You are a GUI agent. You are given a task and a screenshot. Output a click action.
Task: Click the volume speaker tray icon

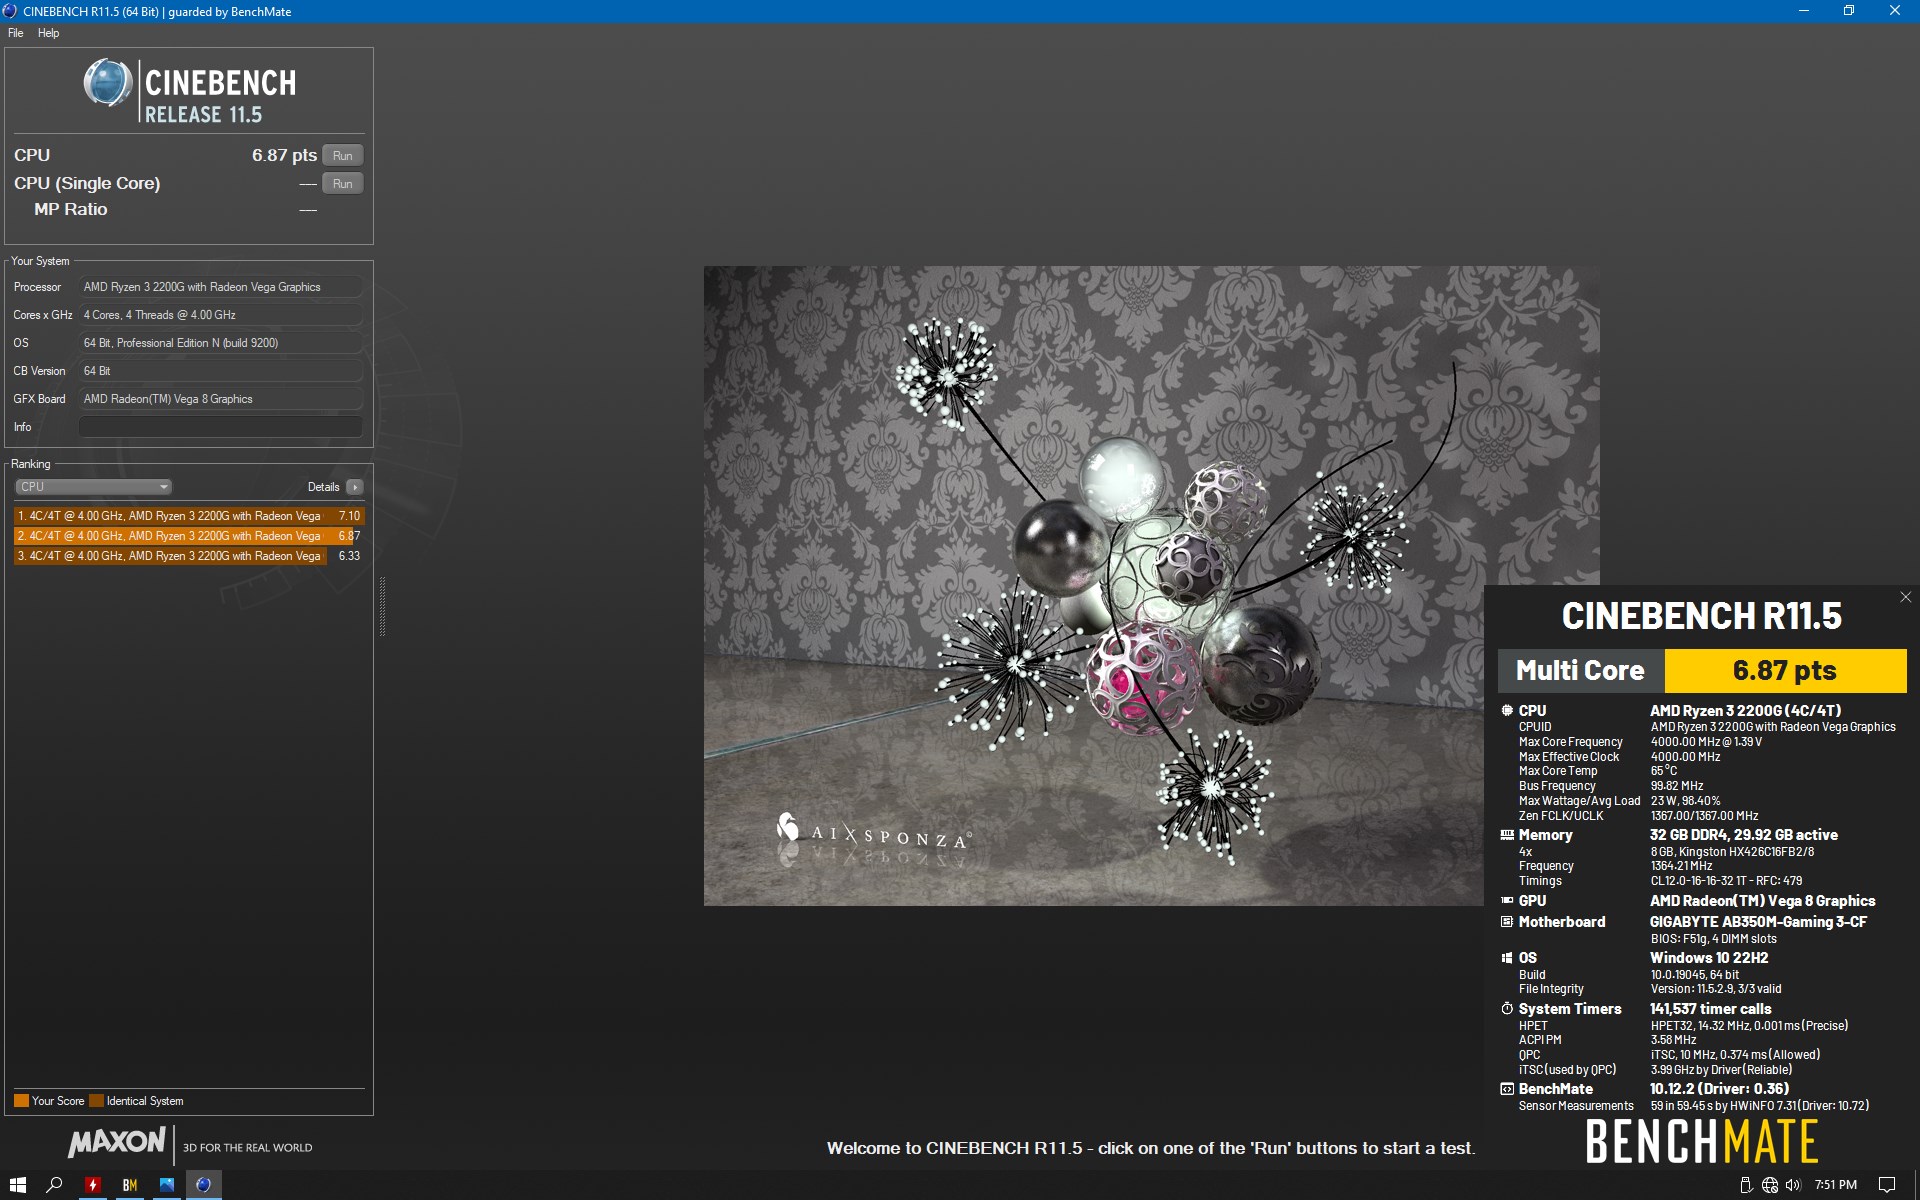coord(1793,1185)
